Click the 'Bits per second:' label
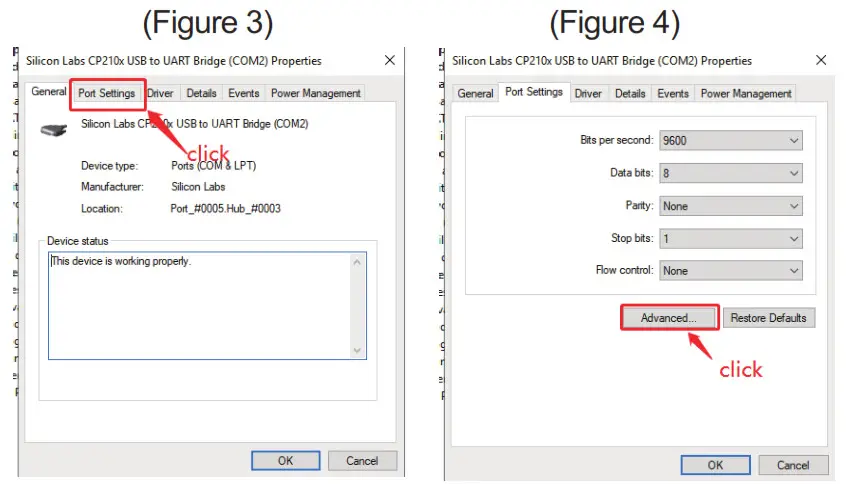Viewport: 846px width, 494px height. [617, 140]
